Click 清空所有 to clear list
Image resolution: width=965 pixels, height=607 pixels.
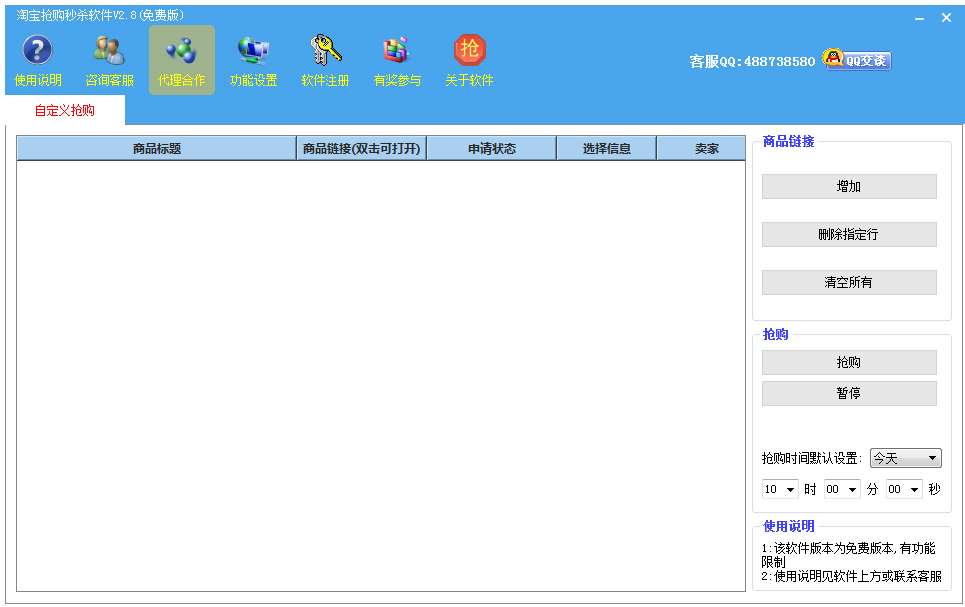[848, 282]
